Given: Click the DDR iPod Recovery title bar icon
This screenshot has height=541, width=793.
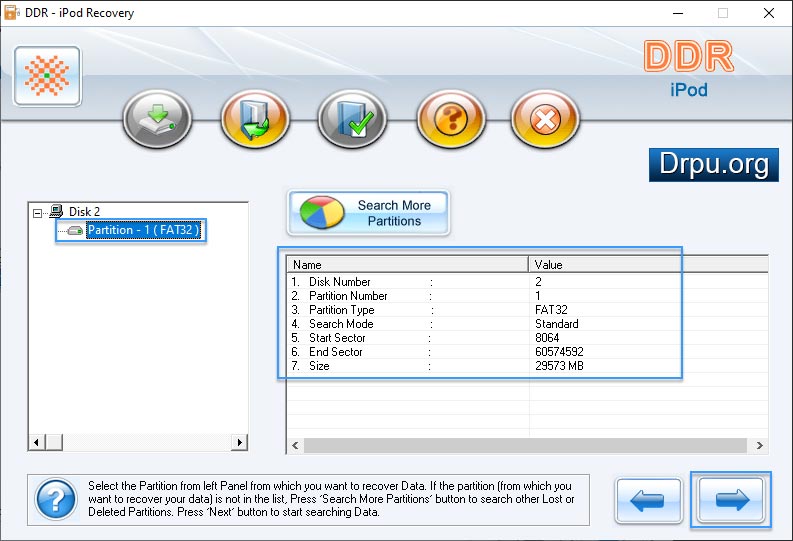Looking at the screenshot, I should 11,13.
